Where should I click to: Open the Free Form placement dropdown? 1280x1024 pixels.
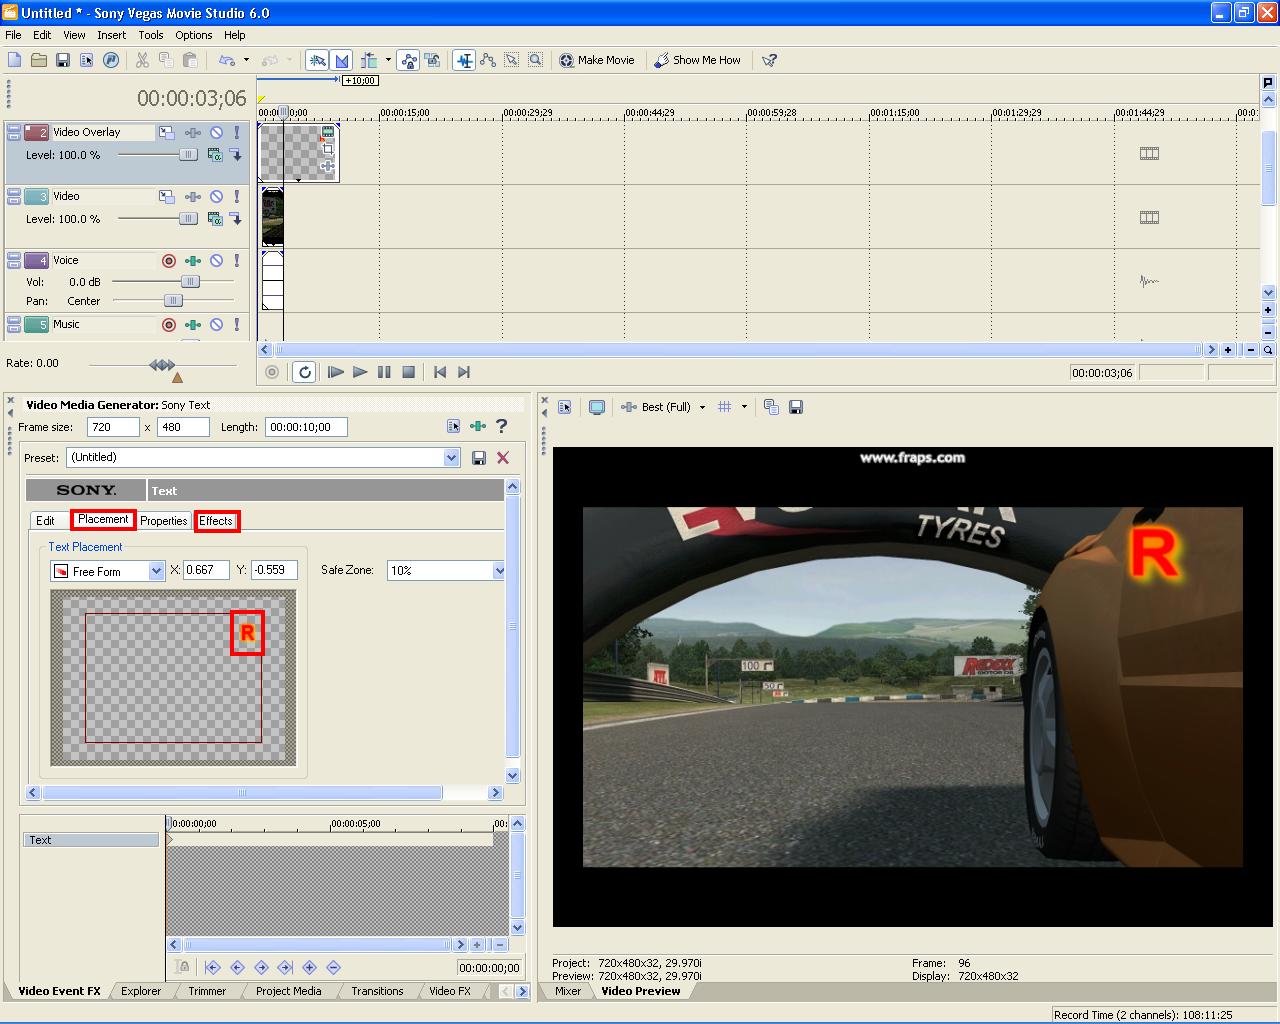[156, 571]
